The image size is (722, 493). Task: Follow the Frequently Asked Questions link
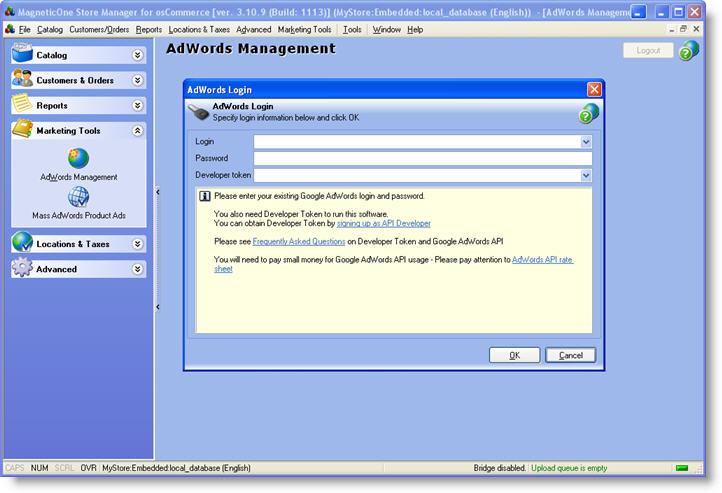pyautogui.click(x=298, y=241)
